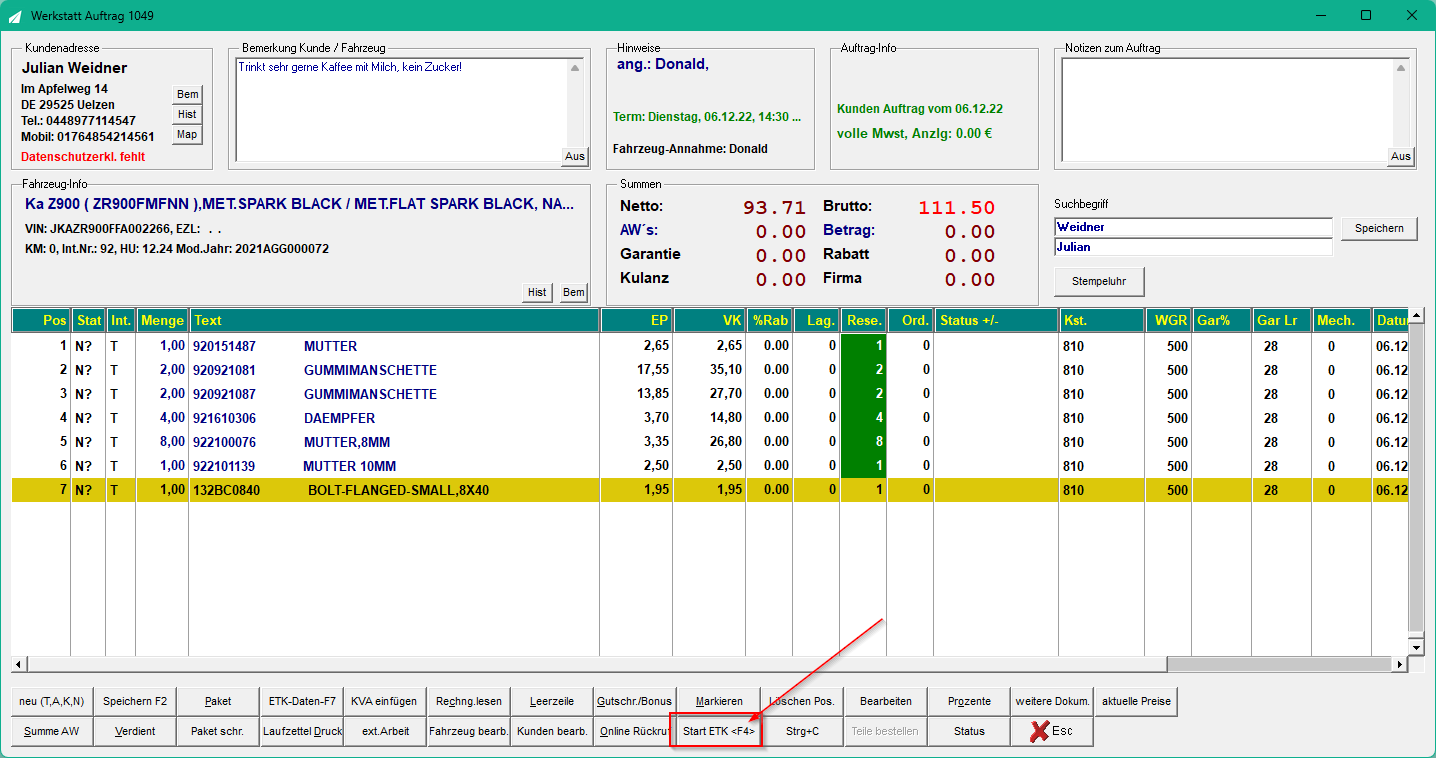Click Speichern next to Suchbegriff

[1379, 228]
